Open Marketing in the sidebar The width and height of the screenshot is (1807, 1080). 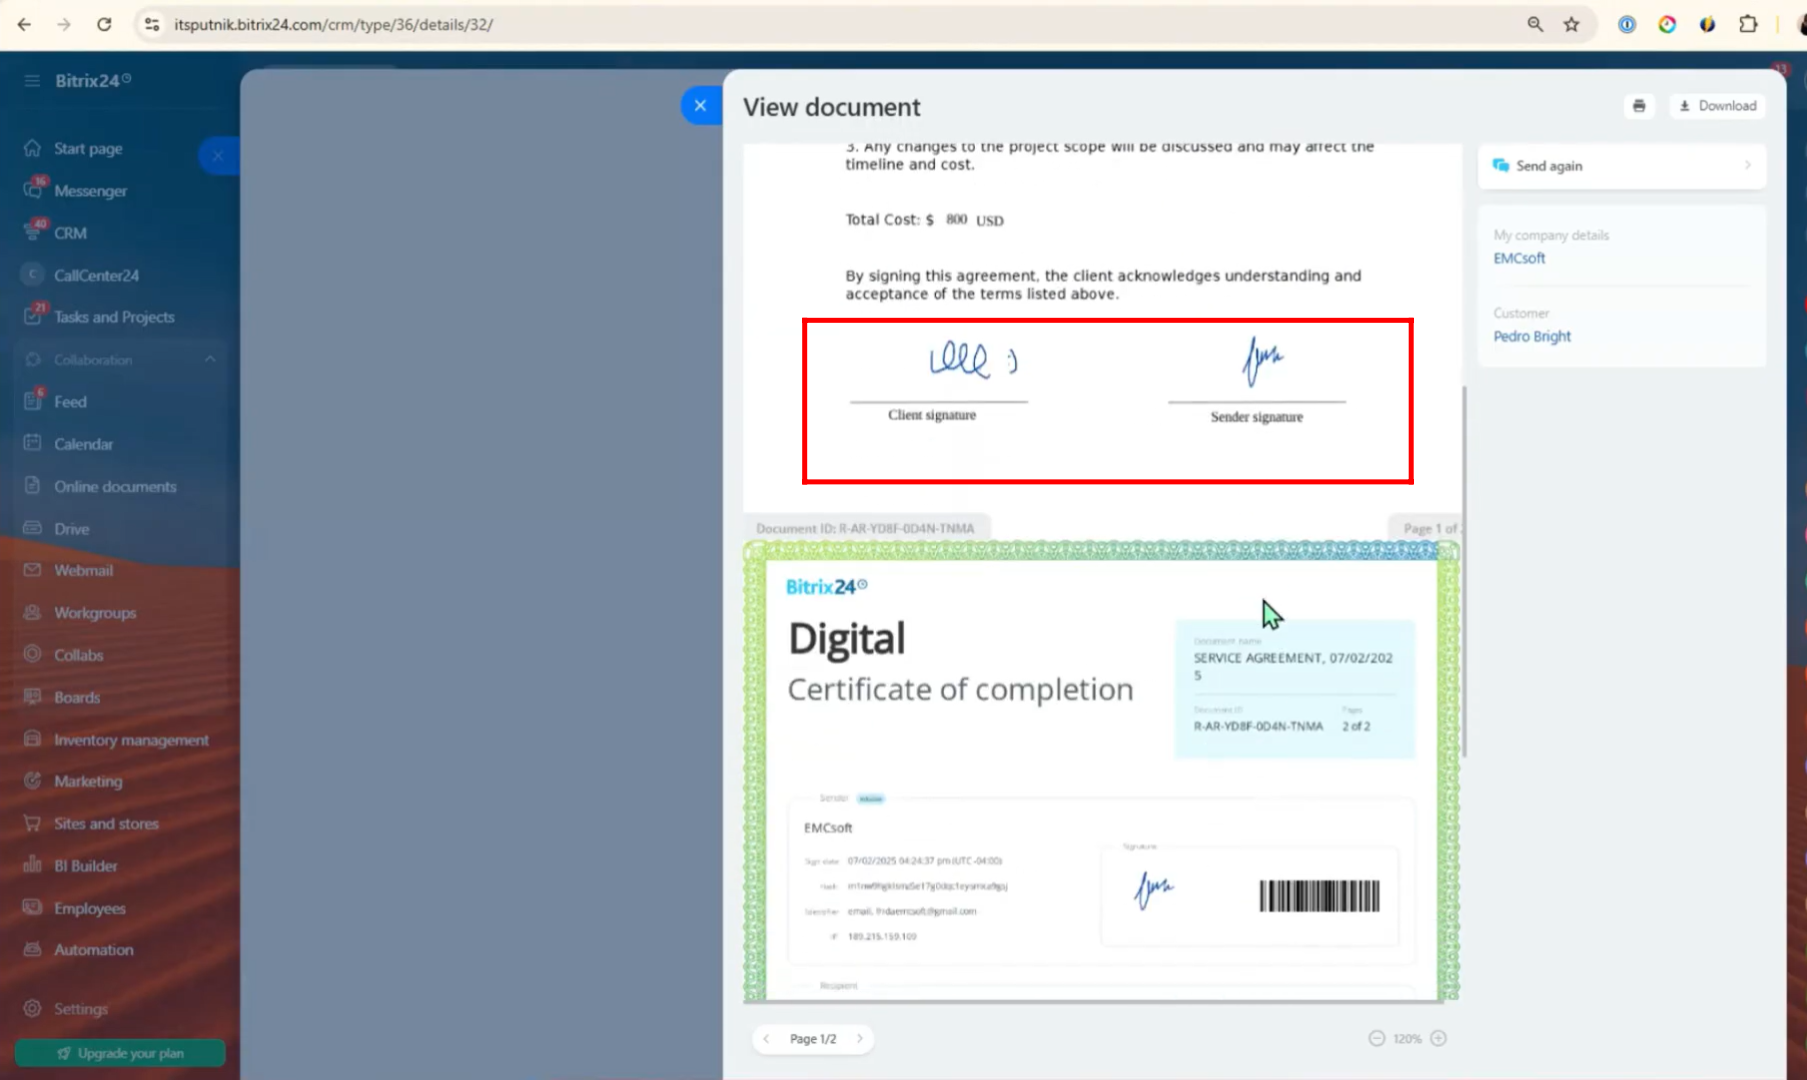[88, 781]
